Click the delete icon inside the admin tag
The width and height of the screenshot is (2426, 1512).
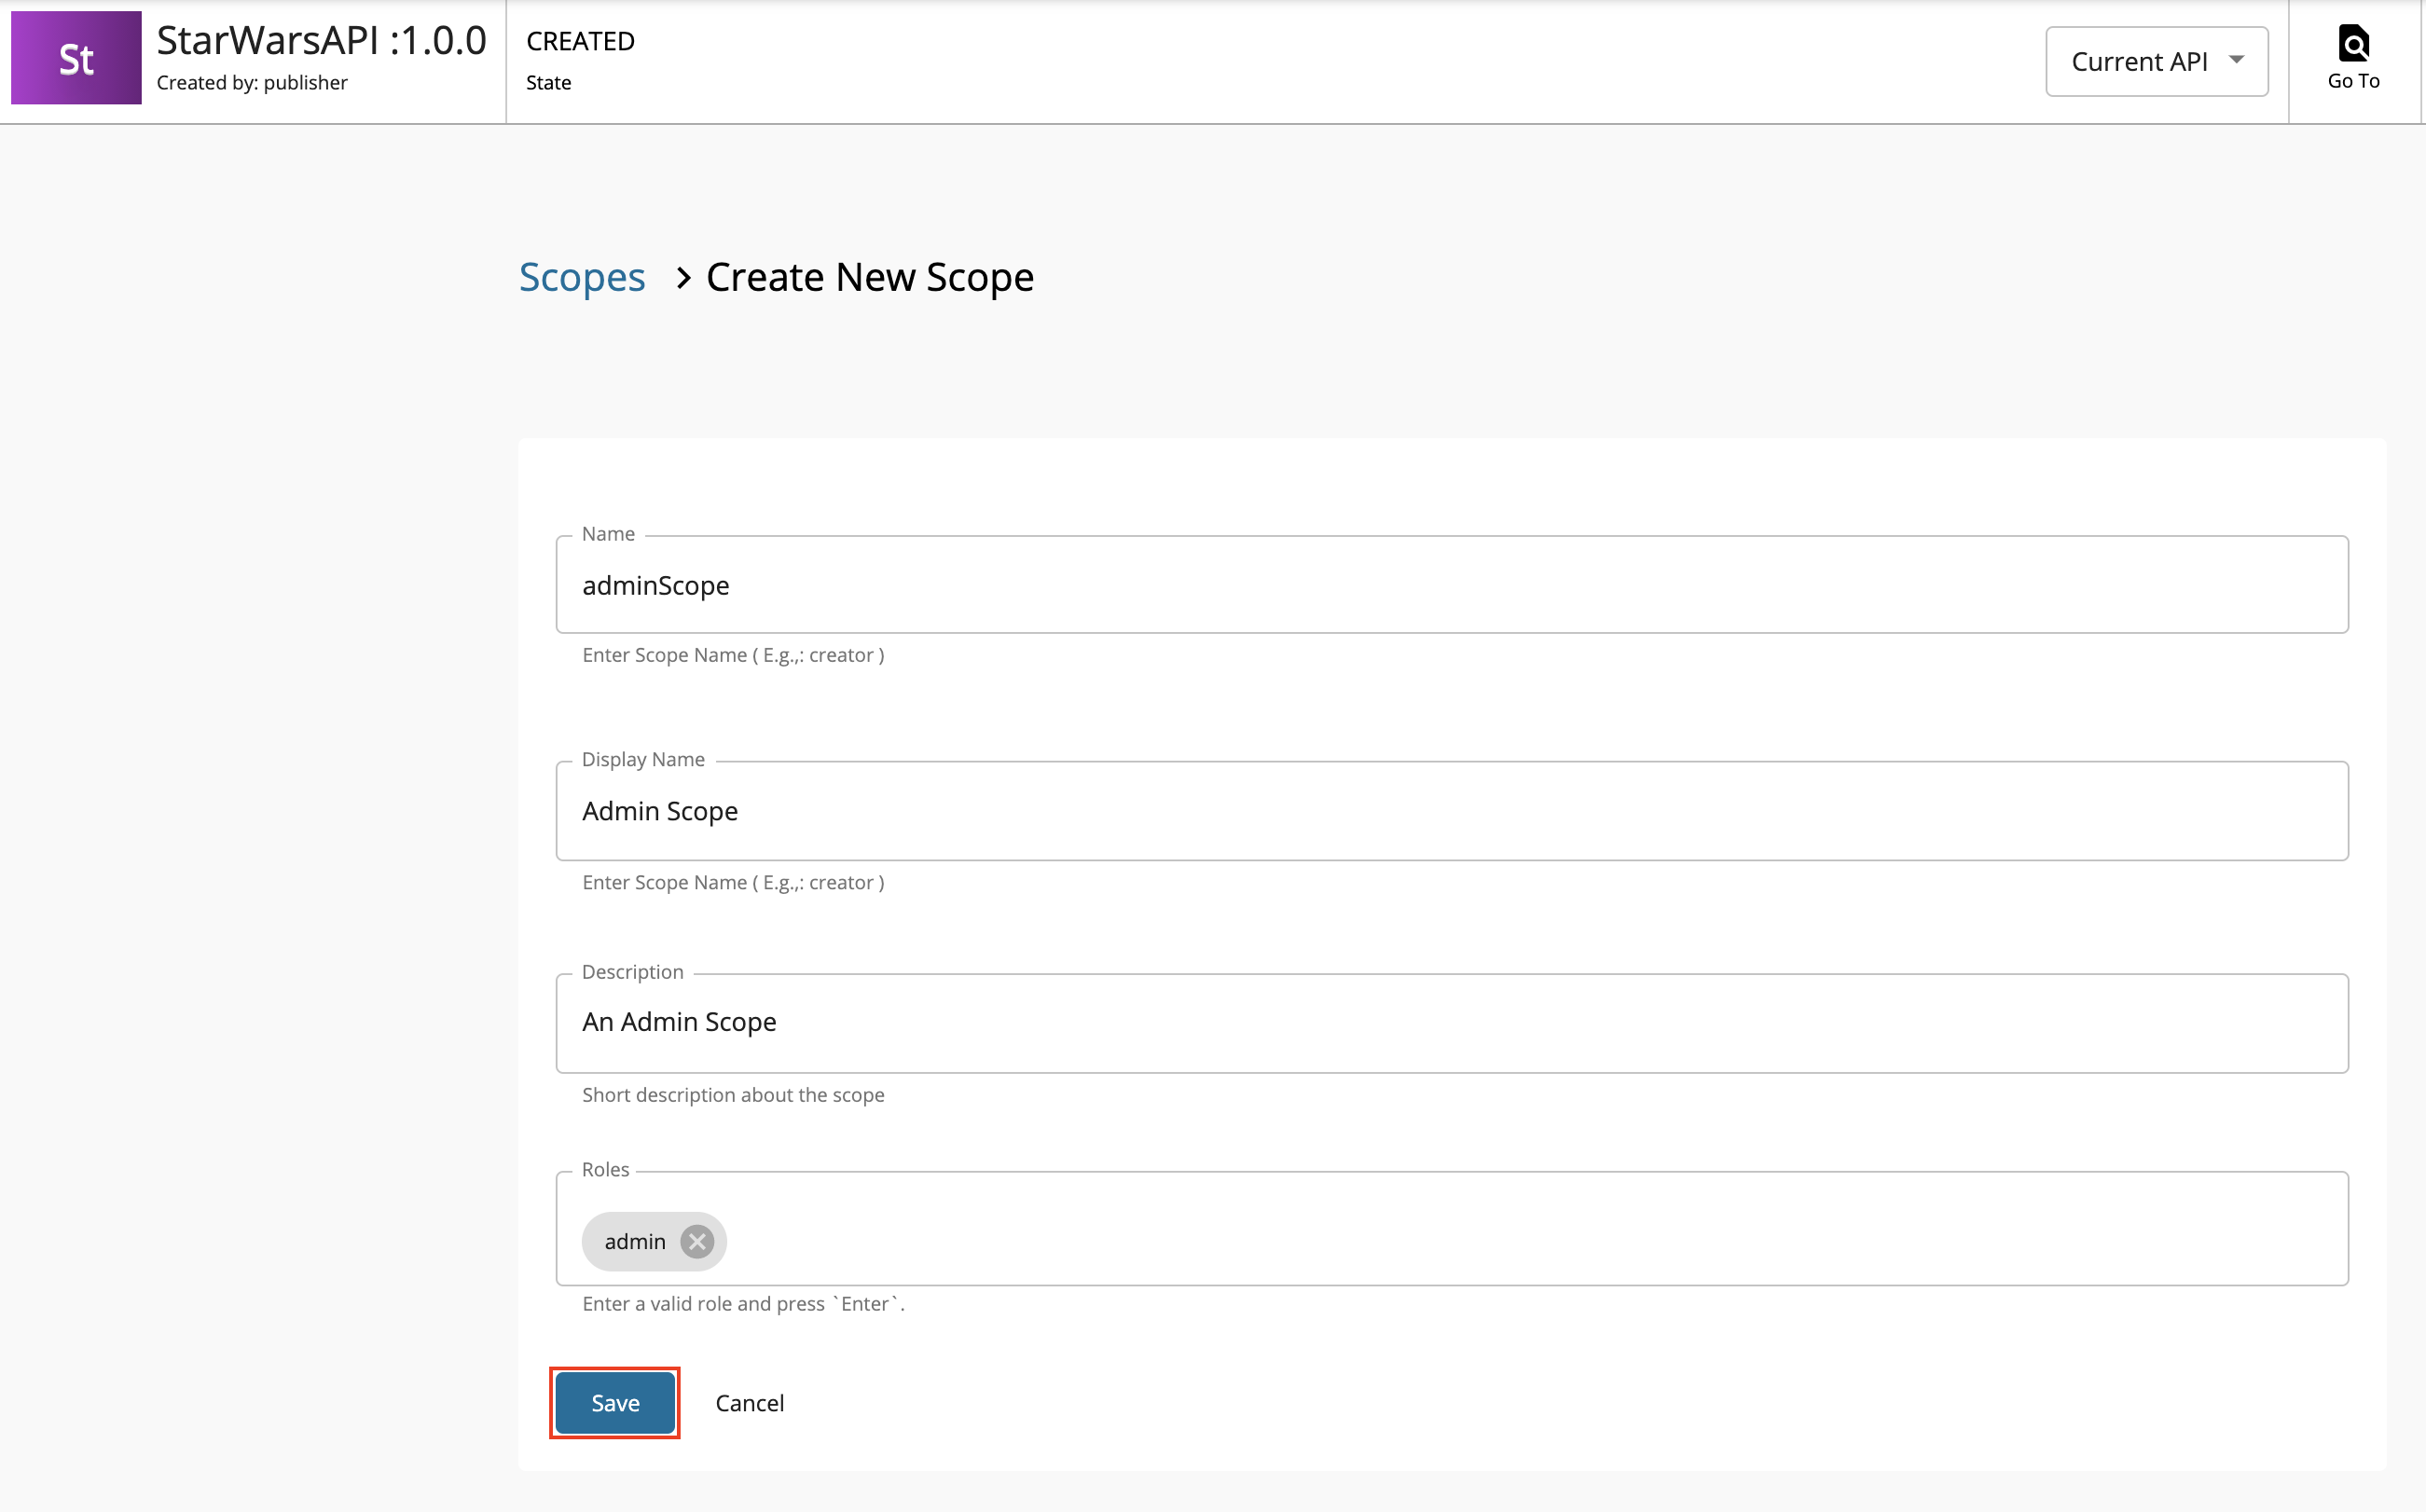[x=697, y=1241]
